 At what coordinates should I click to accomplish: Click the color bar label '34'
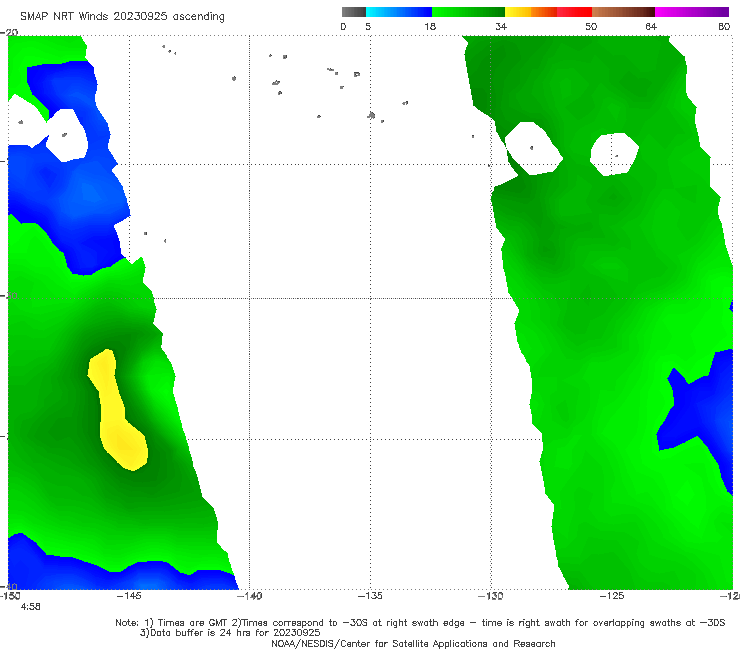point(501,26)
